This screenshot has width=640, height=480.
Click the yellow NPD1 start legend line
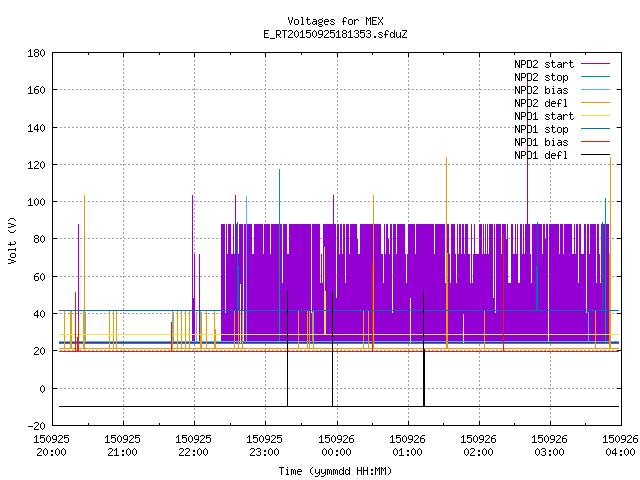[595, 116]
